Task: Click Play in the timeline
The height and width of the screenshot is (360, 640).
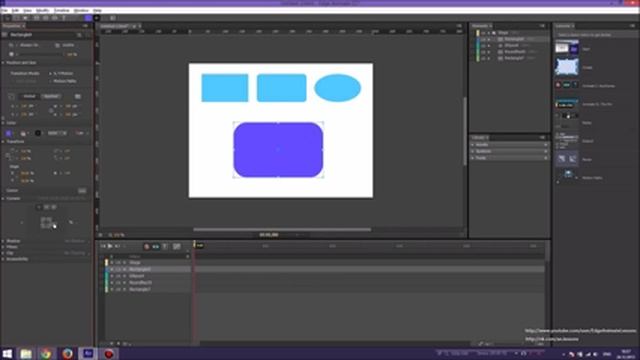Action: click(110, 246)
